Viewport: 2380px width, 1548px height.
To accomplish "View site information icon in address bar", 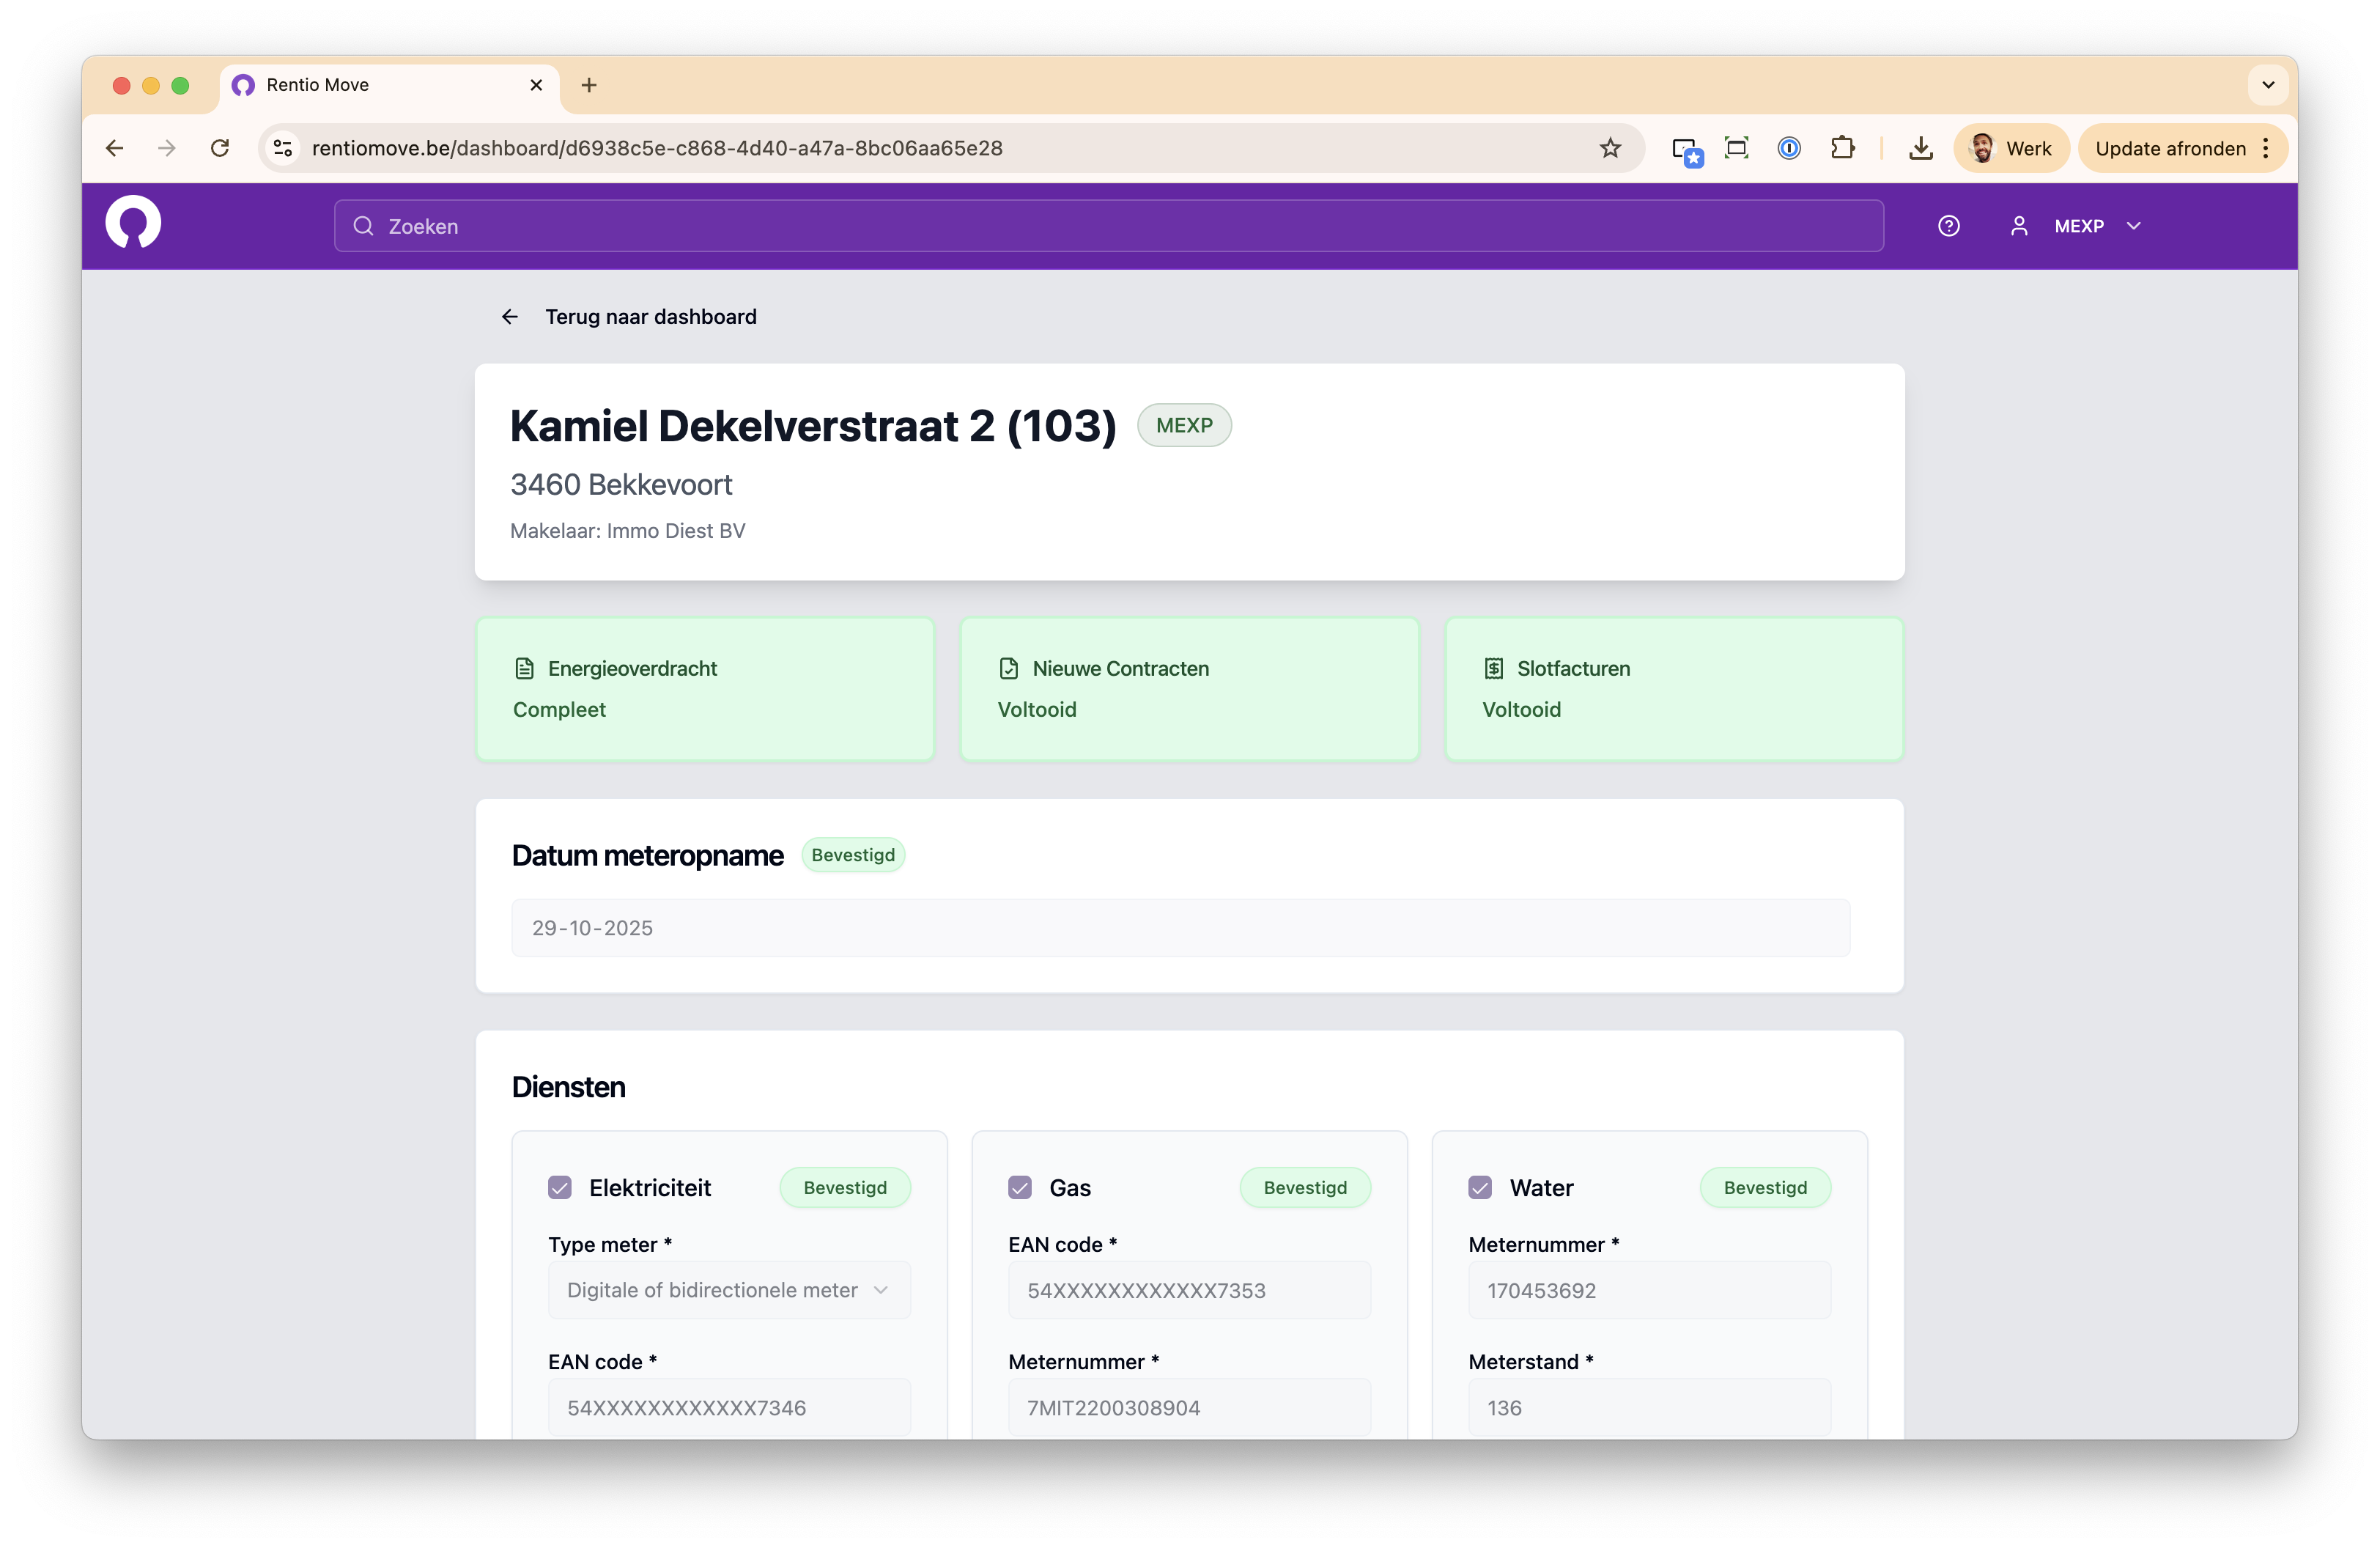I will tap(283, 148).
